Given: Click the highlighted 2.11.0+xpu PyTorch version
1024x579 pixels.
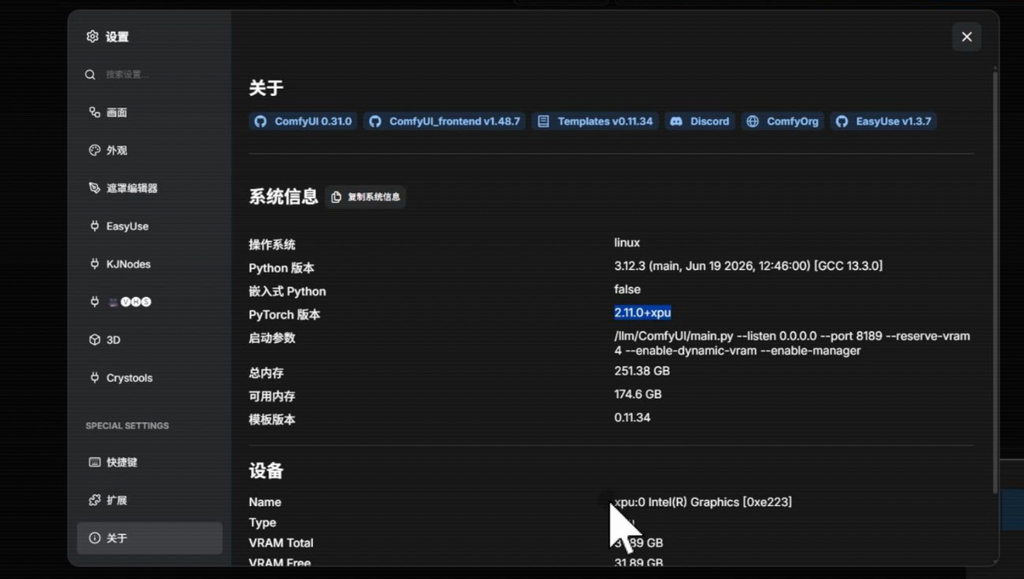Looking at the screenshot, I should point(643,313).
